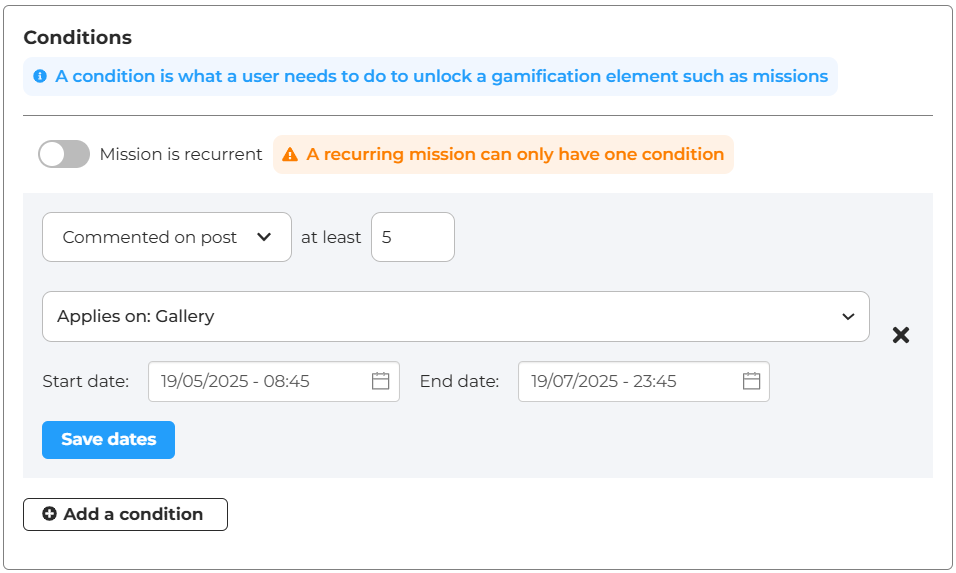Open the End date calendar icon
The width and height of the screenshot is (956, 573).
tap(751, 381)
